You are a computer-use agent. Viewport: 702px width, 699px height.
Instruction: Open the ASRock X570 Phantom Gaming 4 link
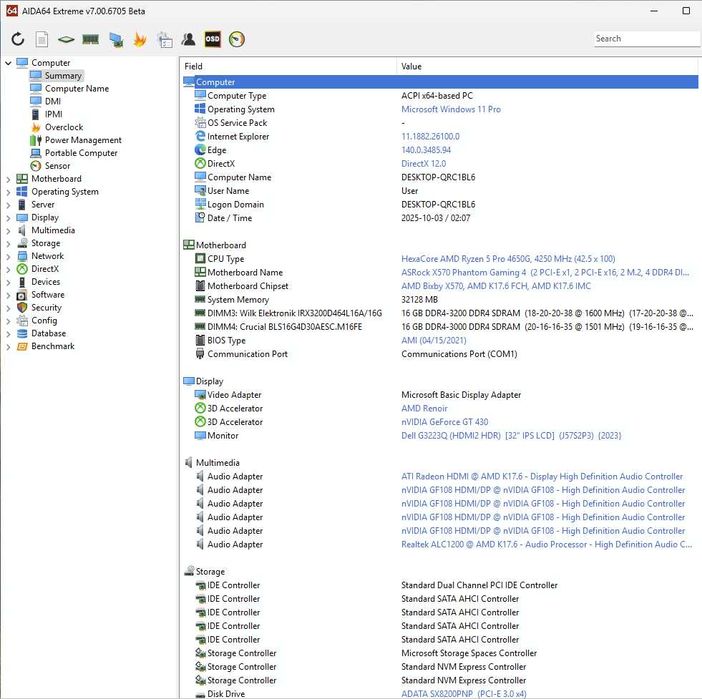pos(545,272)
